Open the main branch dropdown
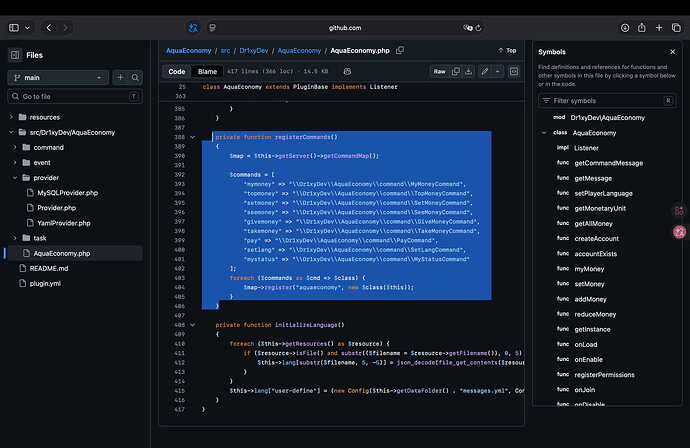Screen dimensions: 690x448 point(58,77)
